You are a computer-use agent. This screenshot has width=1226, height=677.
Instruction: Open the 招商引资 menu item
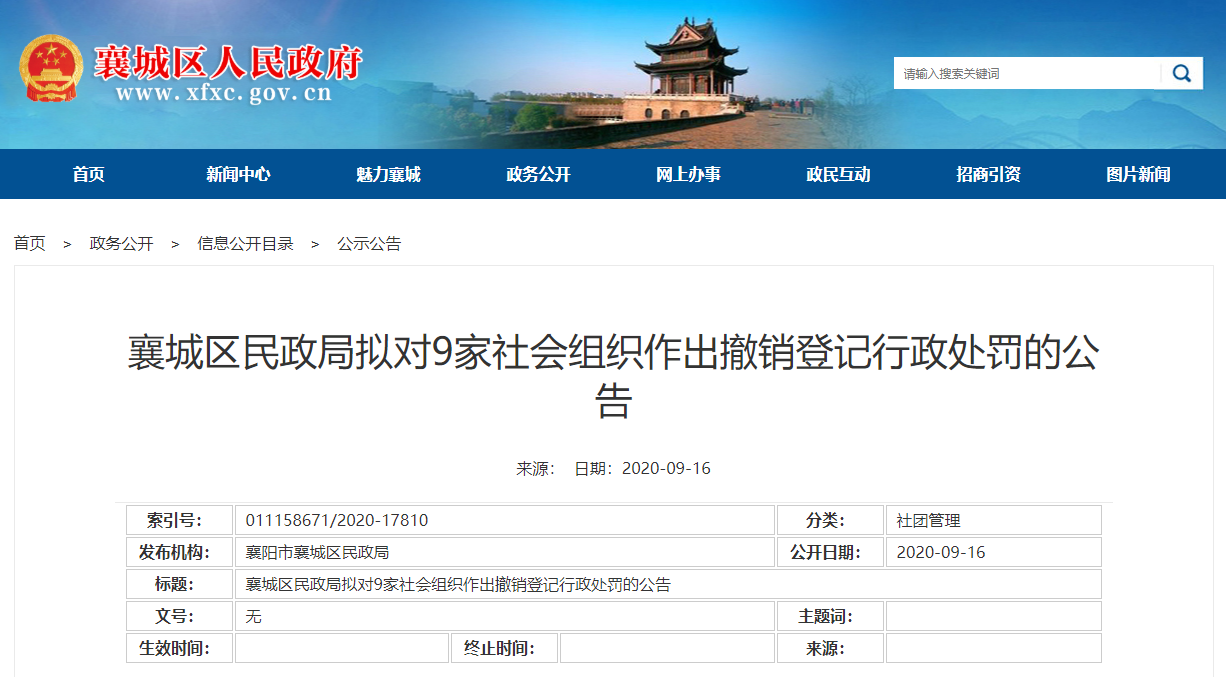pos(988,175)
